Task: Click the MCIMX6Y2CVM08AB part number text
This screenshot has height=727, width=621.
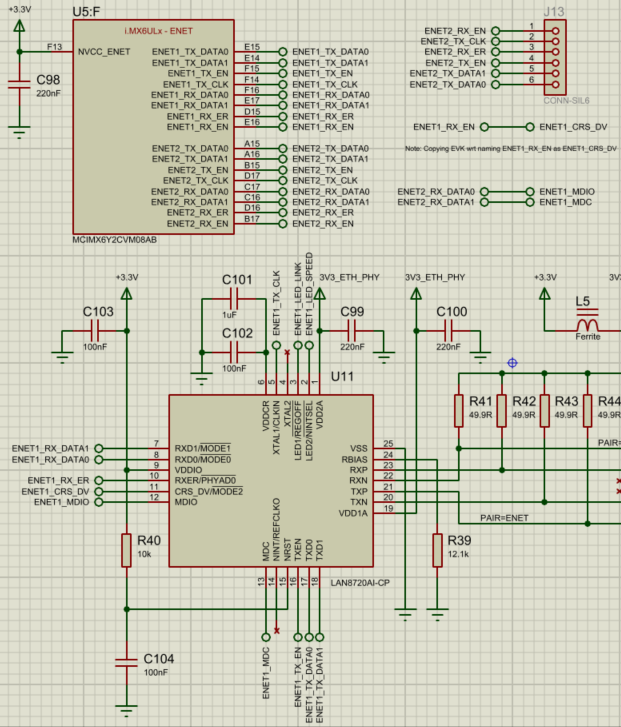Action: pos(115,240)
